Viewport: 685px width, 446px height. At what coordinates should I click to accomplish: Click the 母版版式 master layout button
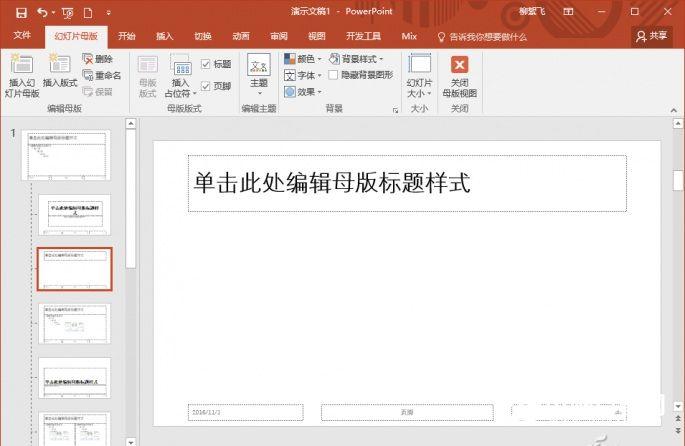click(148, 76)
